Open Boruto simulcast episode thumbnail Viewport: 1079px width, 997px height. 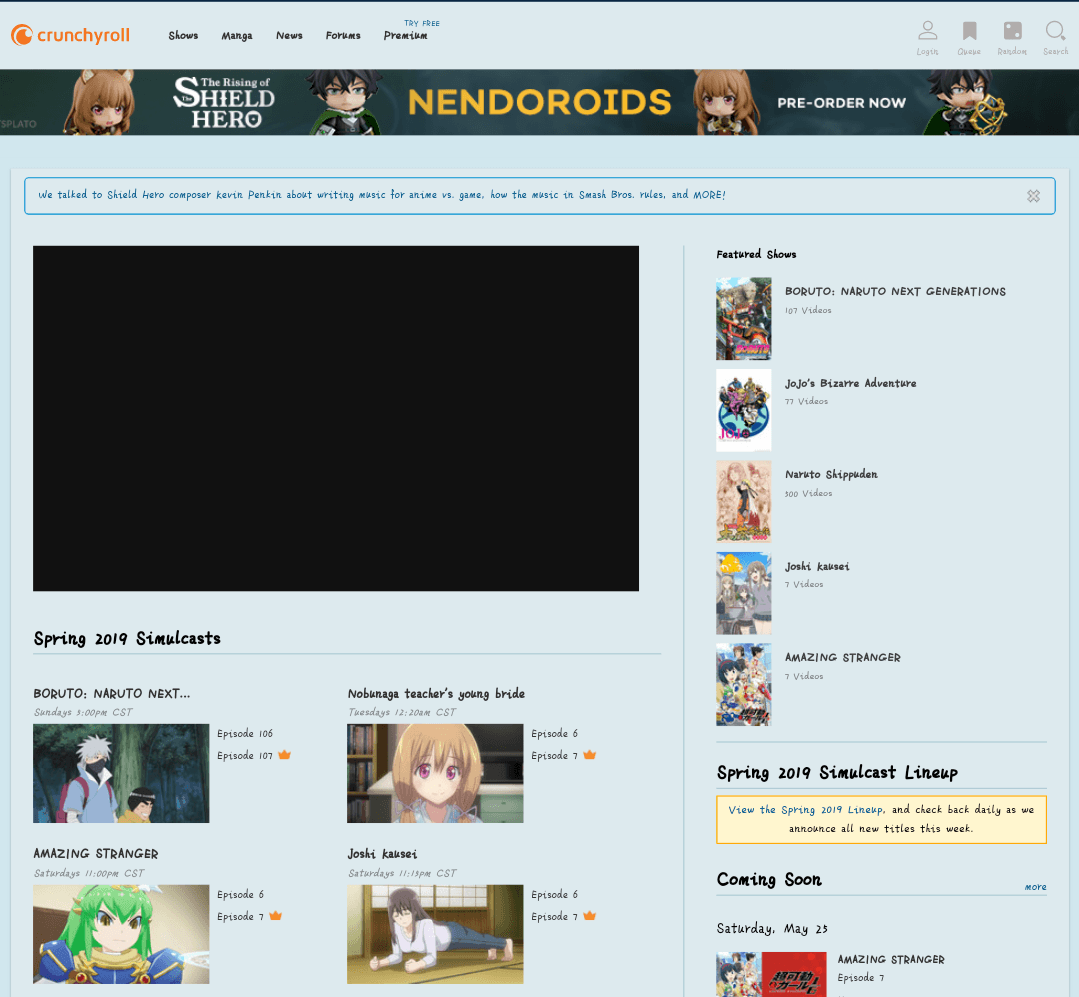click(121, 773)
